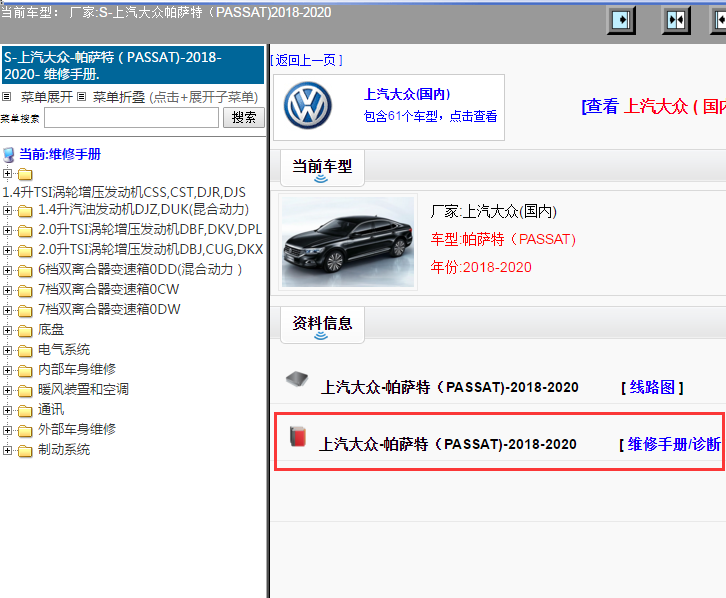726x598 pixels.
Task: Select the 当前车型 tab
Action: [x=322, y=168]
